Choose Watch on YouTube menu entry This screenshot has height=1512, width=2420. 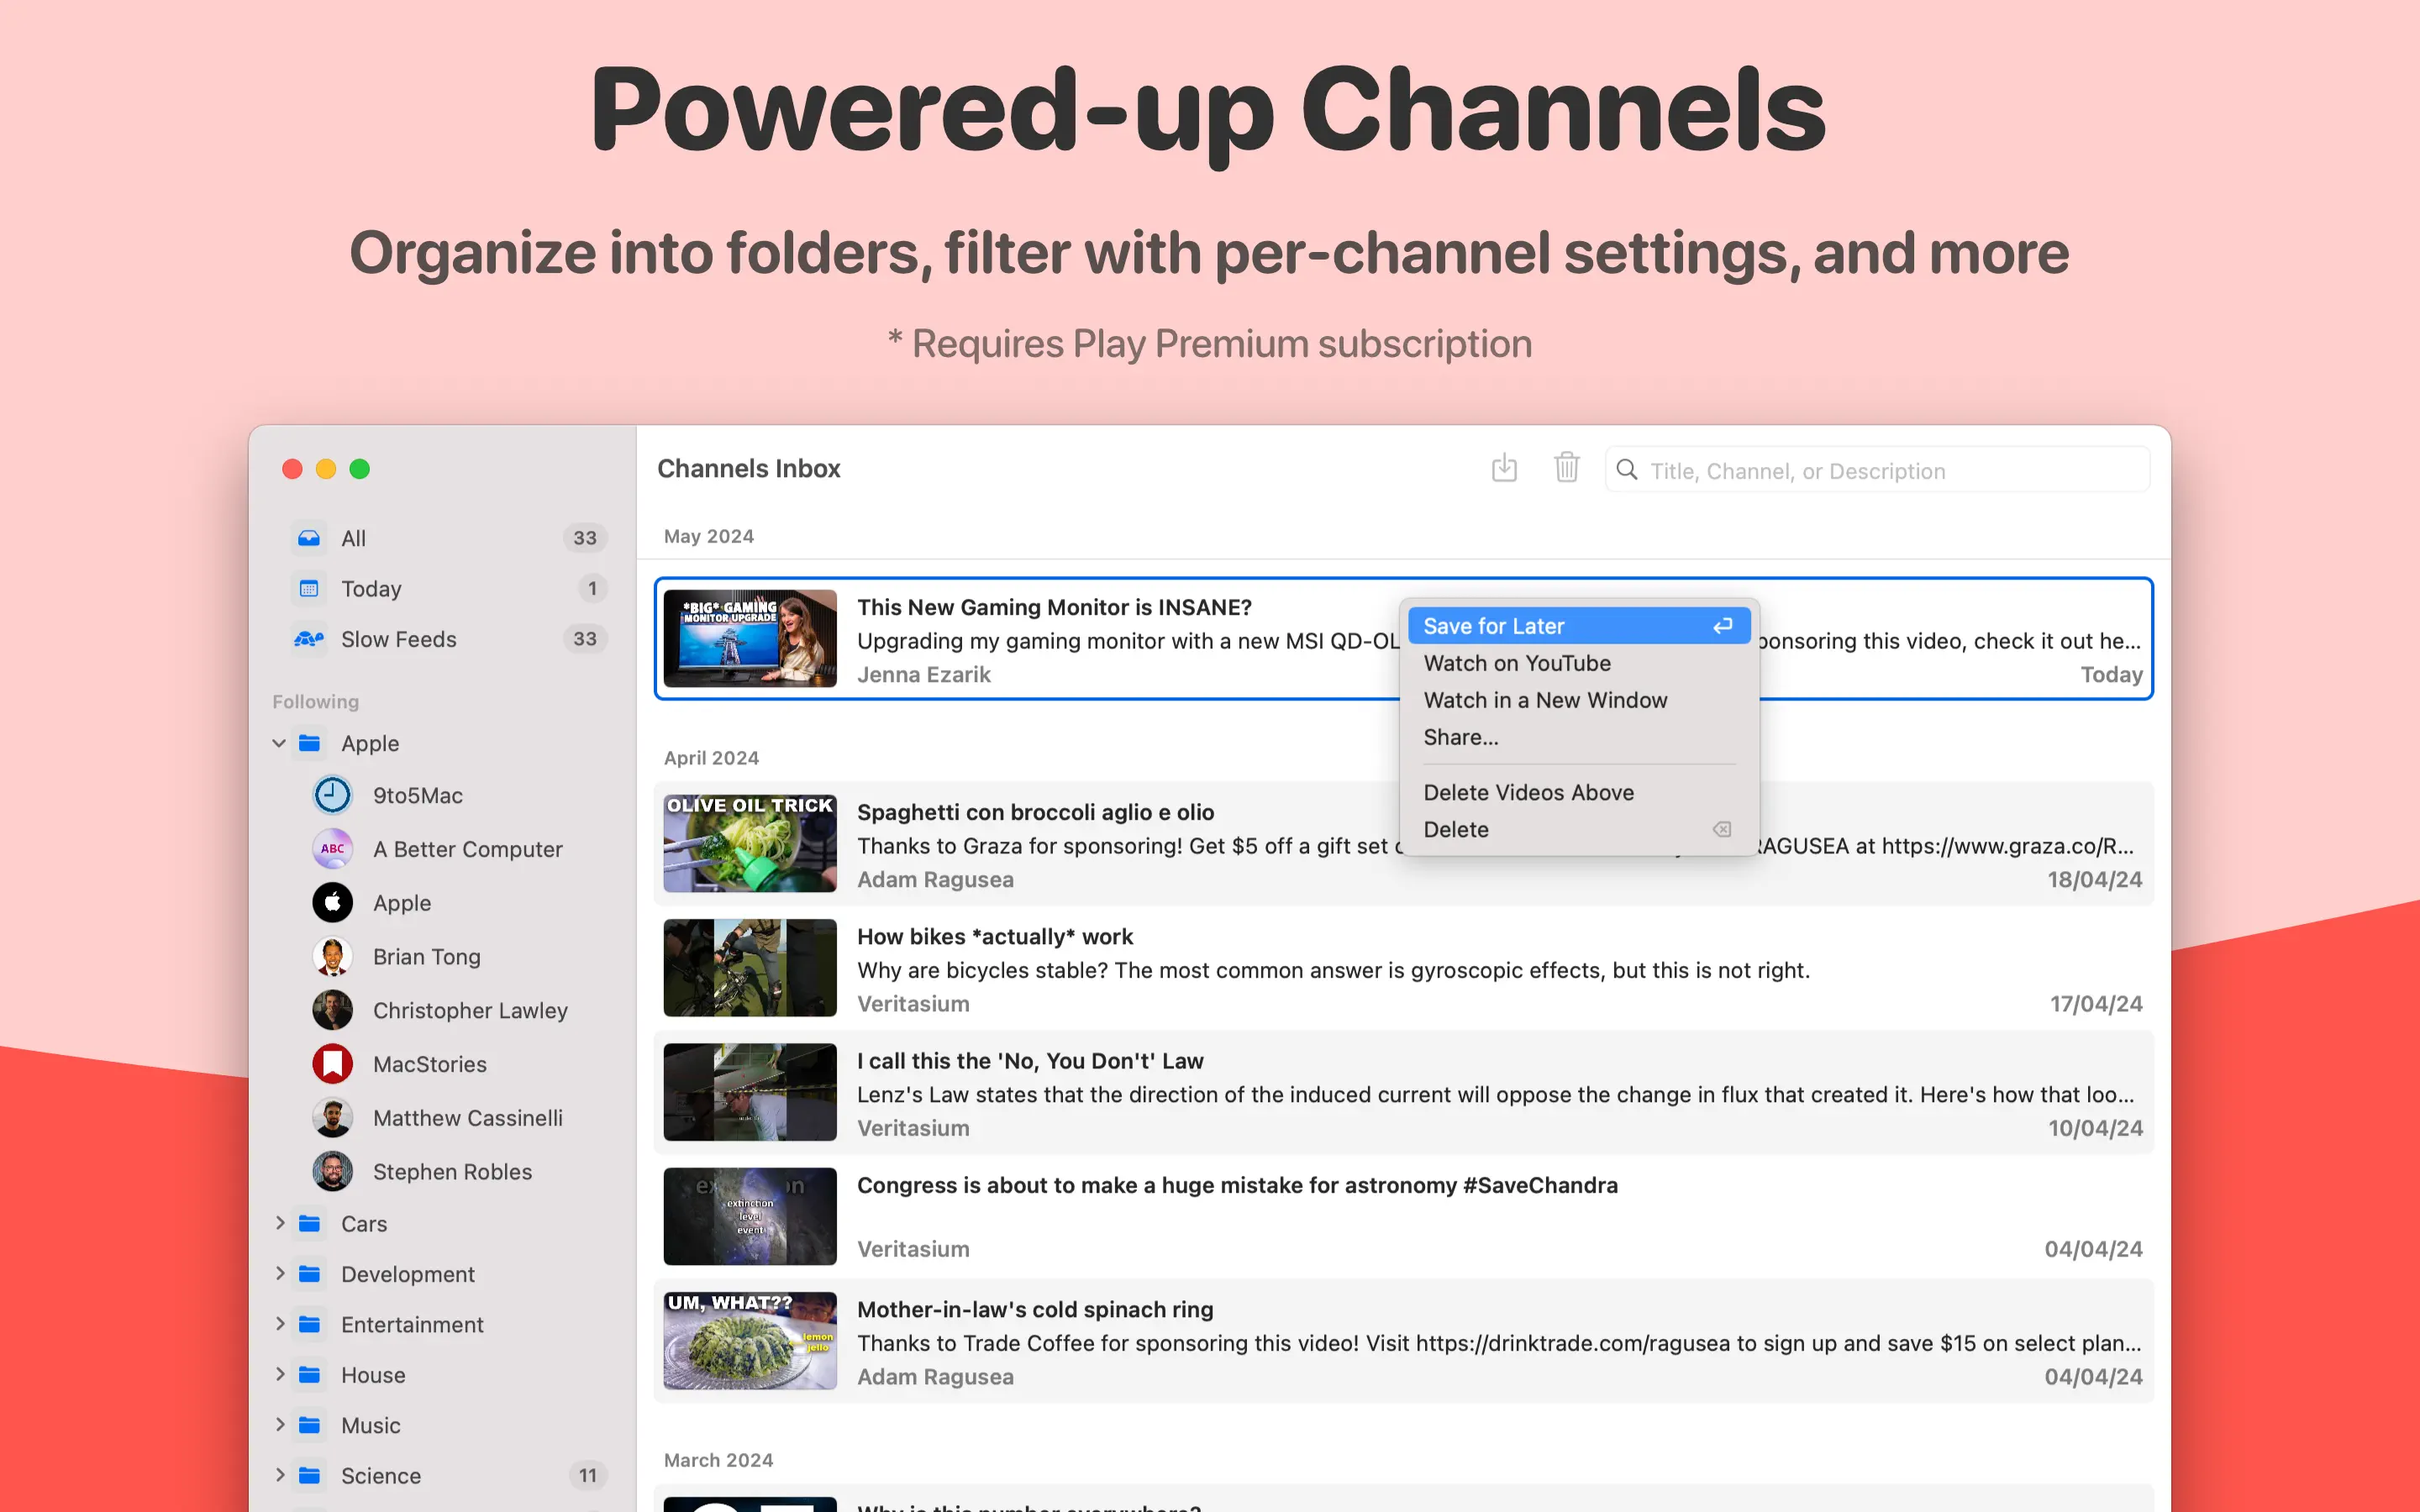[x=1516, y=663]
